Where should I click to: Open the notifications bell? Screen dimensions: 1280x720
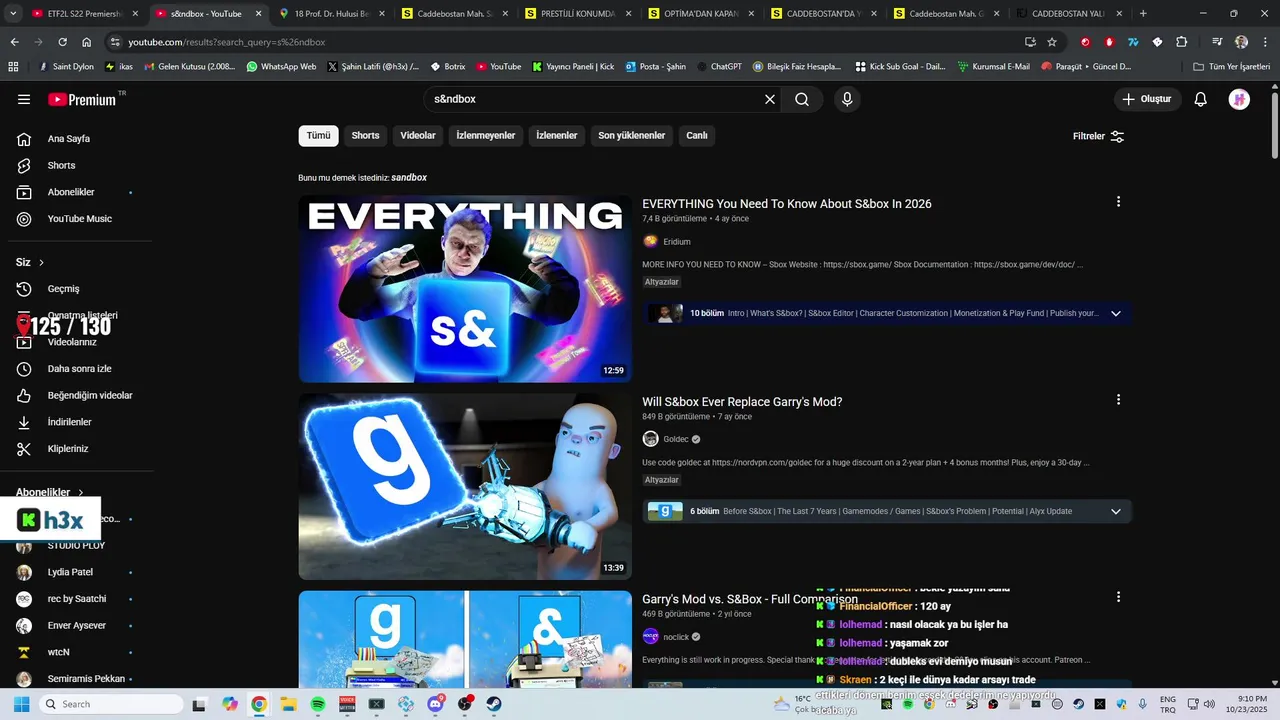point(1201,99)
